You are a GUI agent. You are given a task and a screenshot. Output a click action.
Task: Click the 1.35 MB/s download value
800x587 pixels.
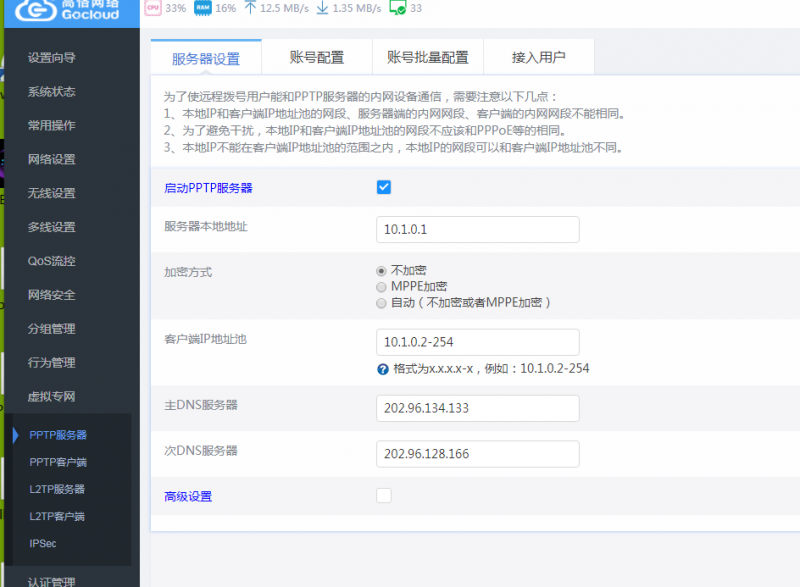[x=357, y=8]
